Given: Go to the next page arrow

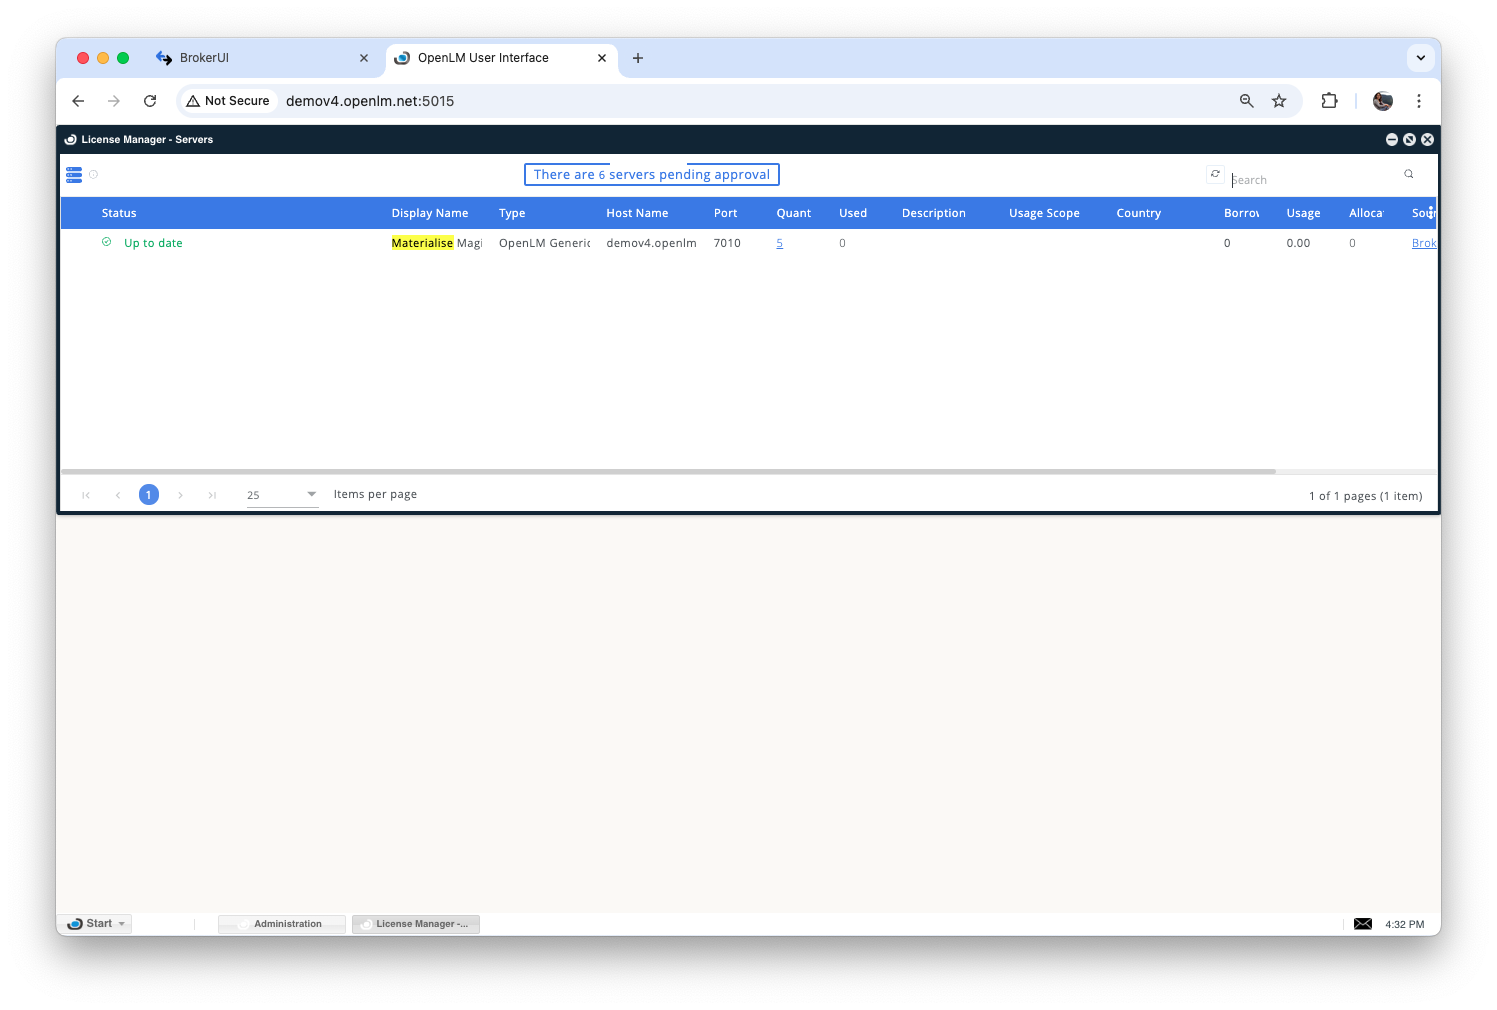Looking at the screenshot, I should tap(180, 495).
